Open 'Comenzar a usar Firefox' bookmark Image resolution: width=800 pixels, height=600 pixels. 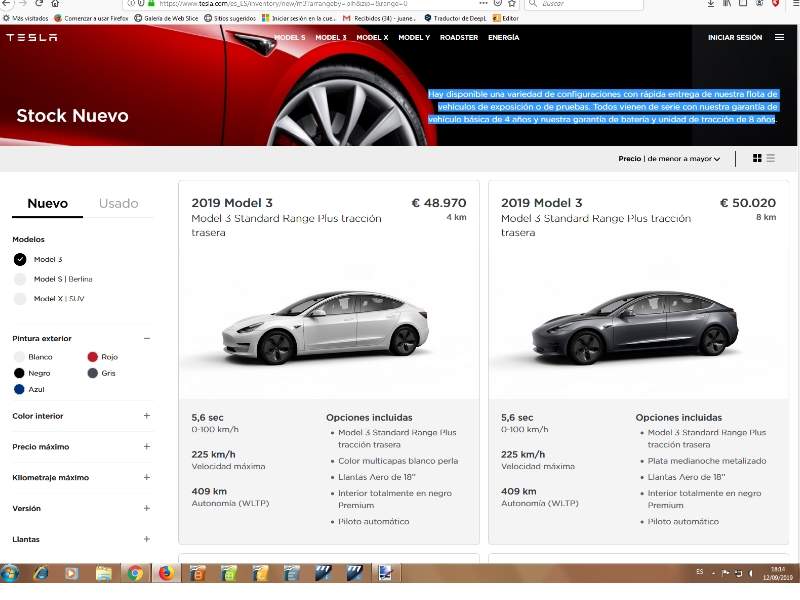click(91, 18)
